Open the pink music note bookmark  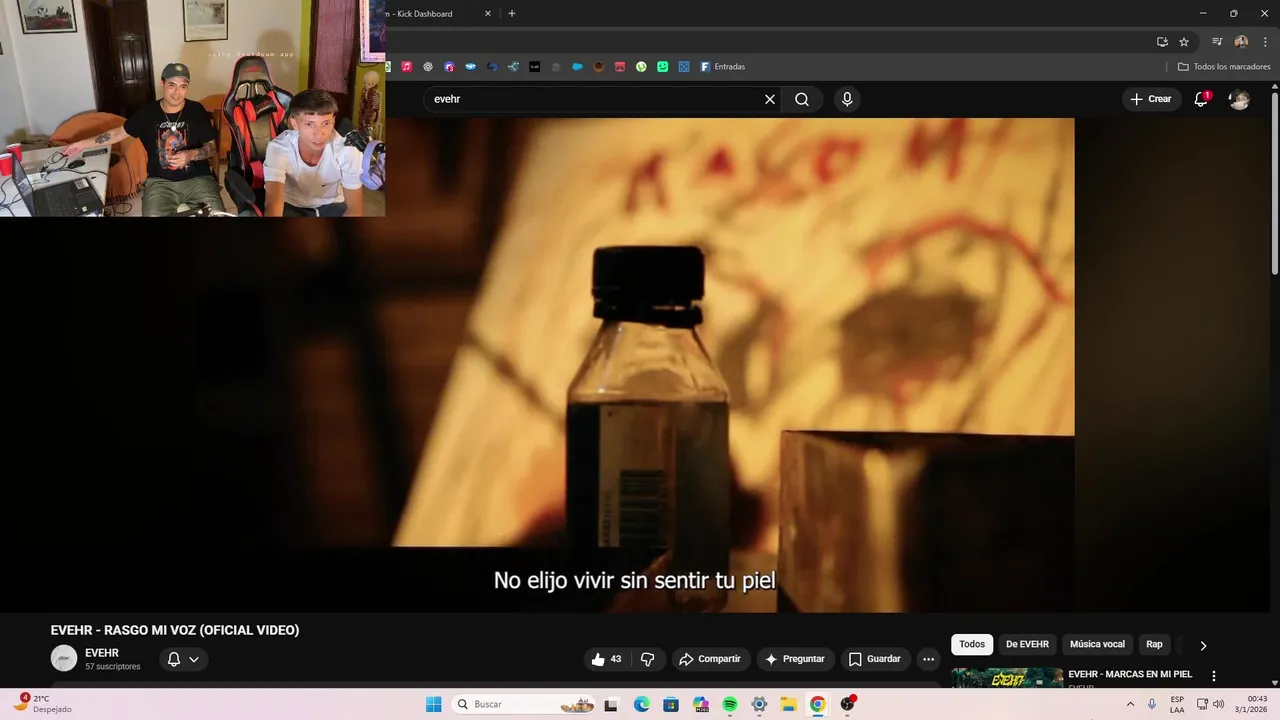click(407, 67)
